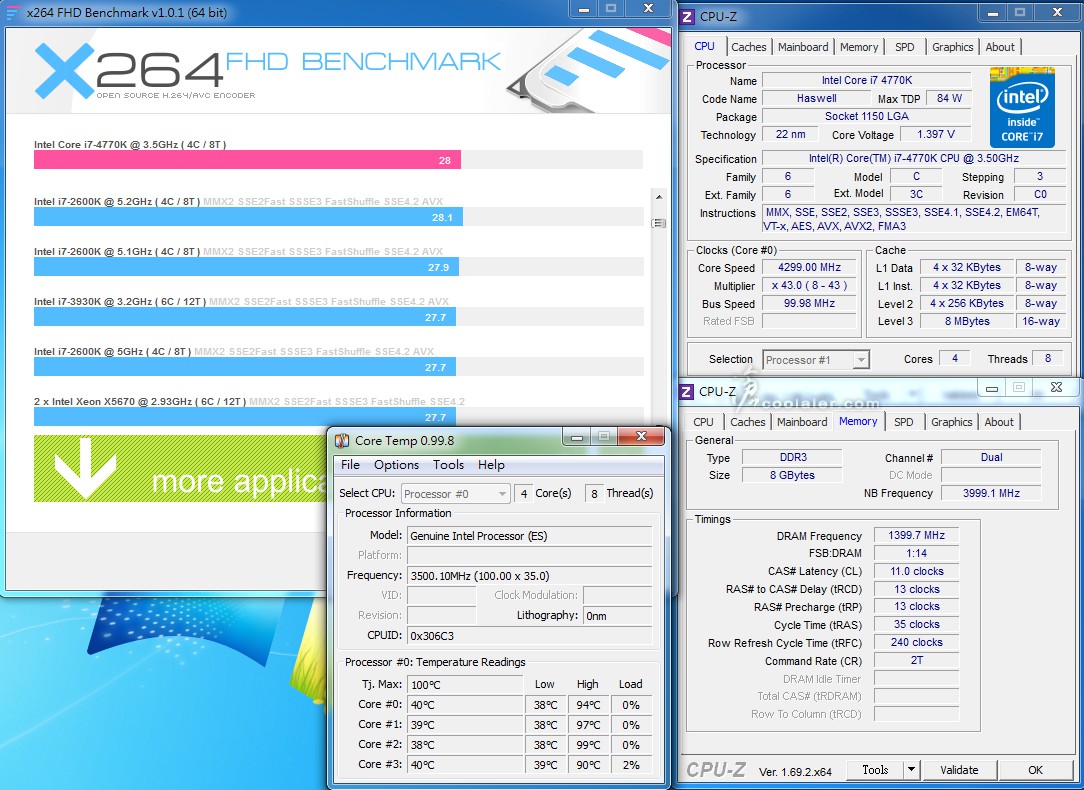Click the Multiplier value x 43.0
The width and height of the screenshot is (1084, 790).
(x=809, y=285)
